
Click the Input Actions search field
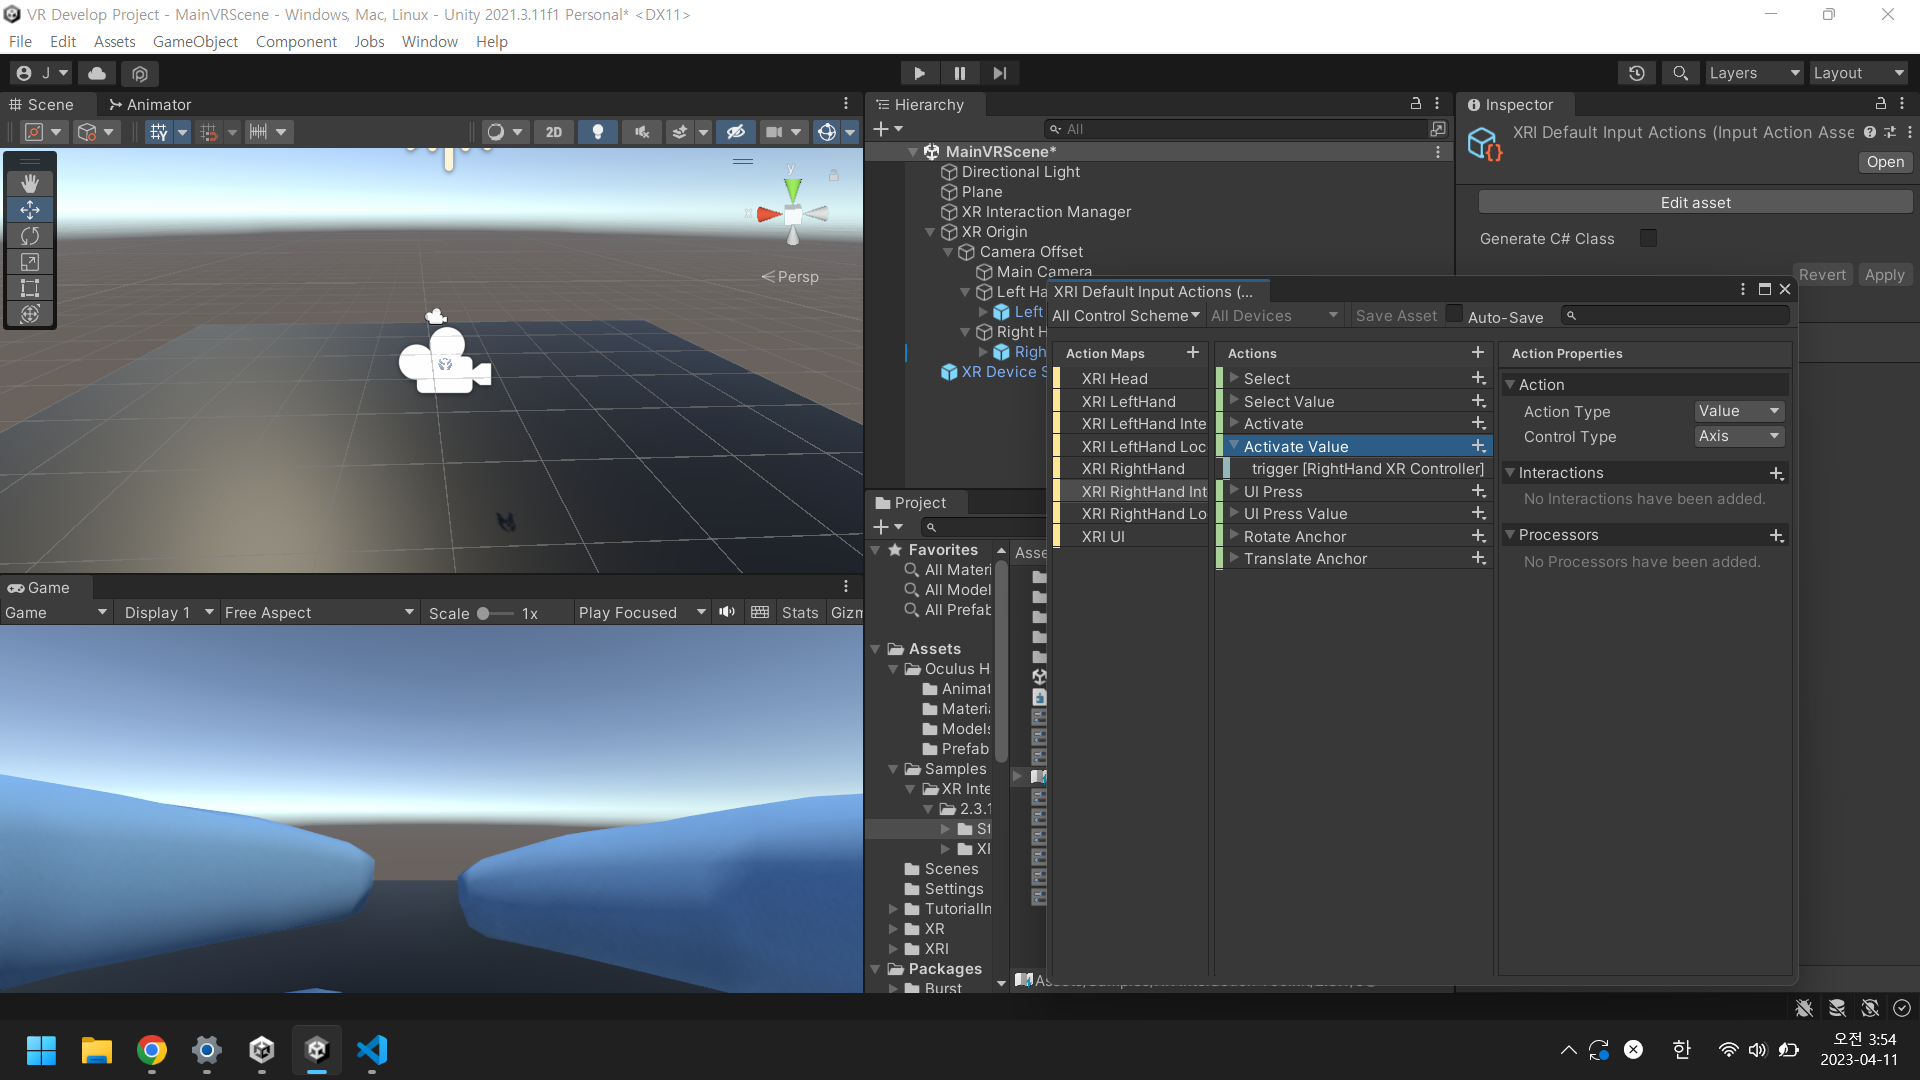coord(1675,315)
